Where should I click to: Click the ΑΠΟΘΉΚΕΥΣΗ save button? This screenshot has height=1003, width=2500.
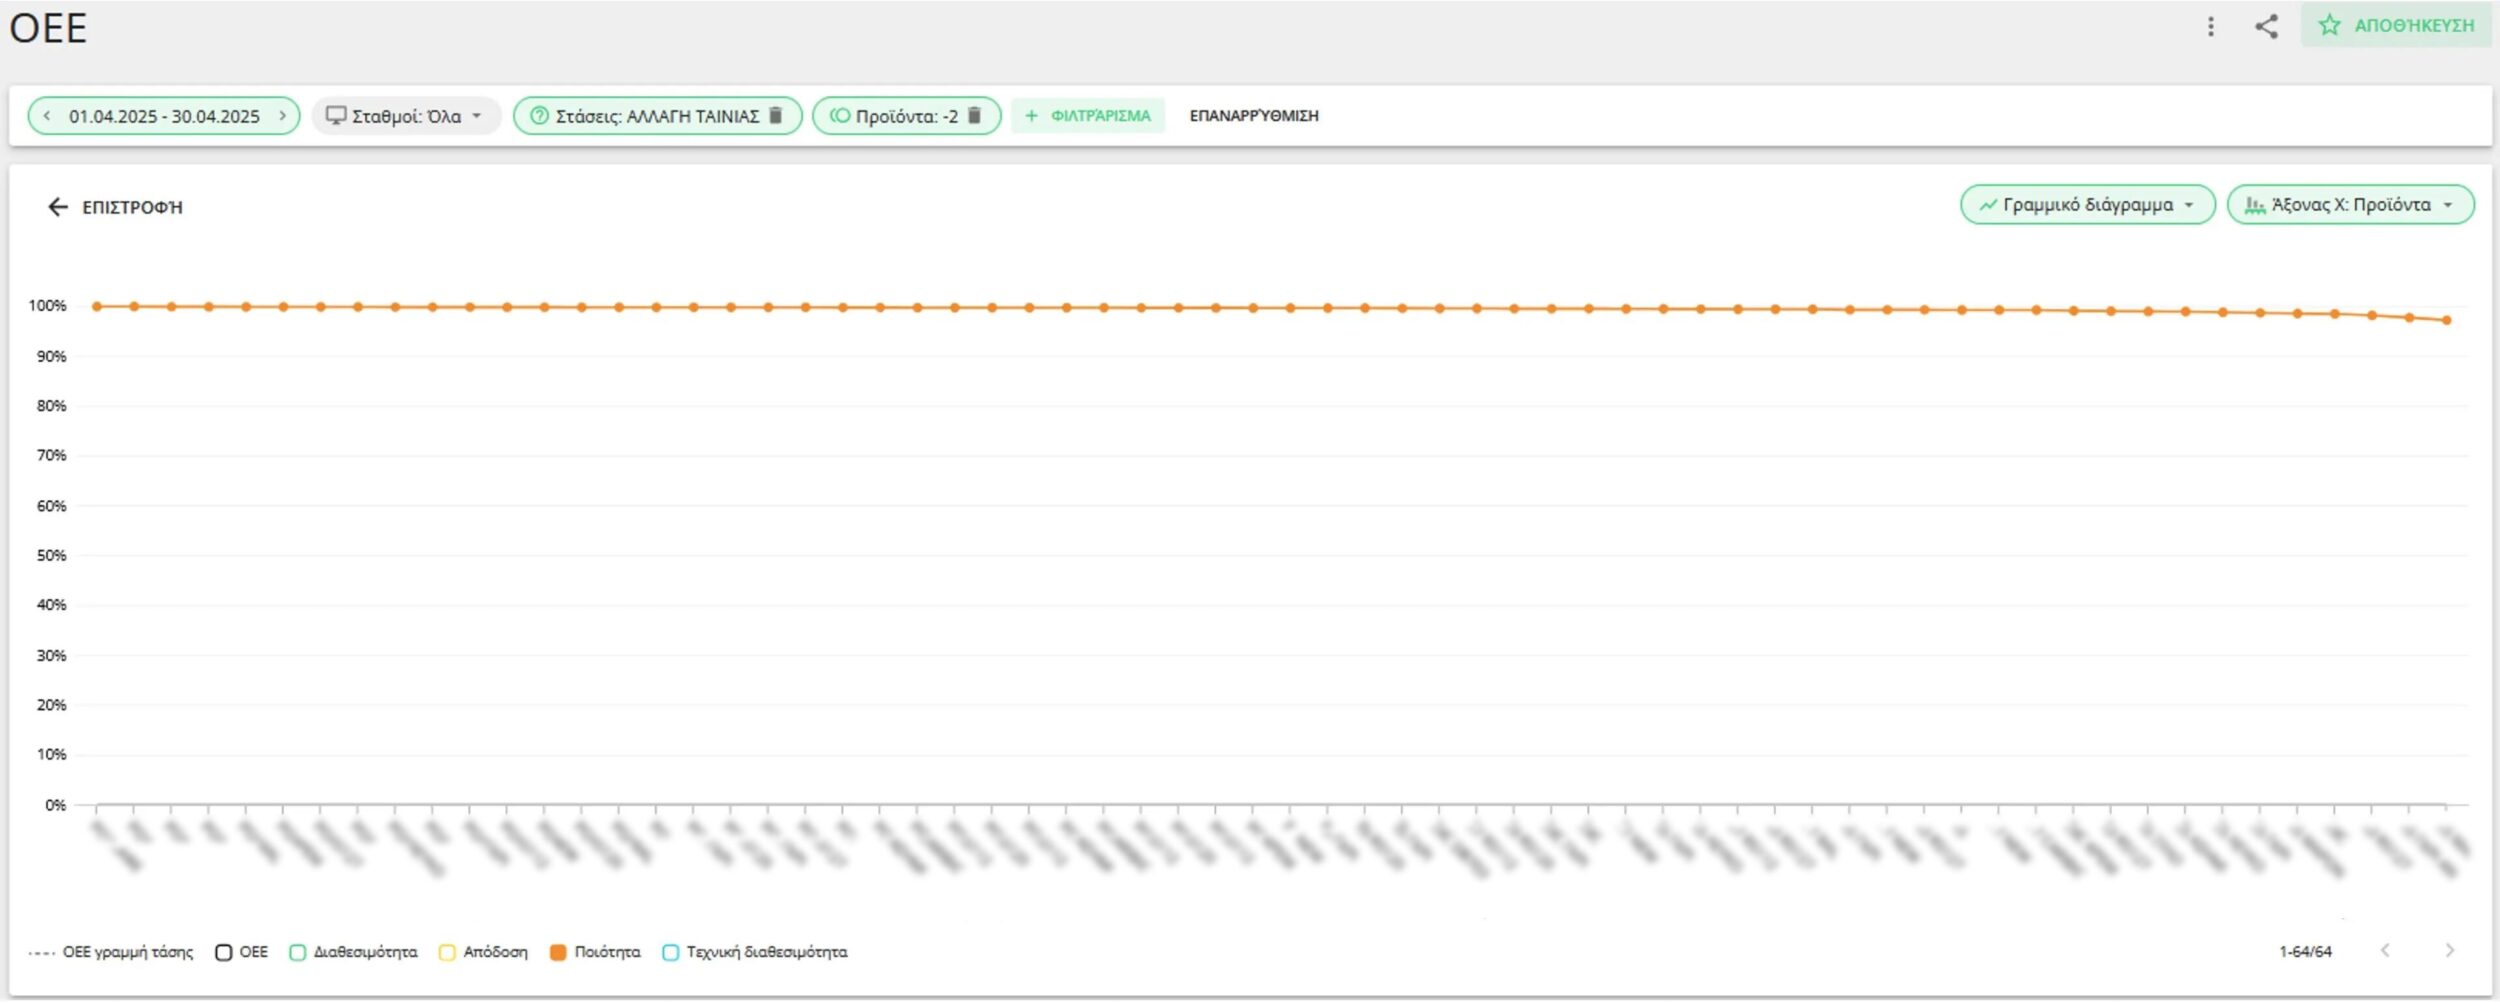(2400, 26)
